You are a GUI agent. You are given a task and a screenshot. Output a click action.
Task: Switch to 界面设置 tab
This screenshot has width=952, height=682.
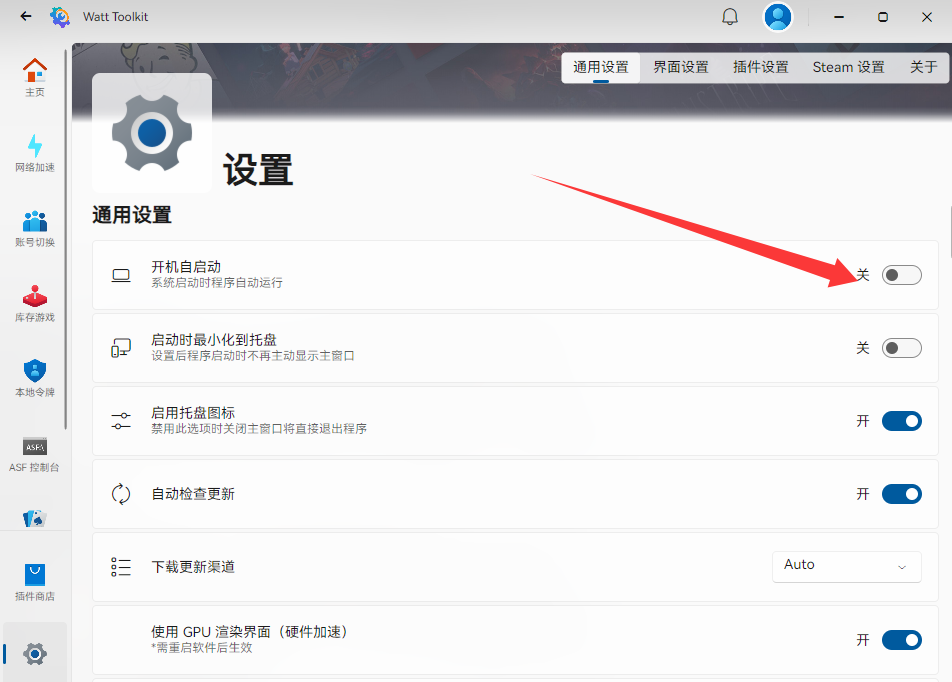[x=681, y=67]
